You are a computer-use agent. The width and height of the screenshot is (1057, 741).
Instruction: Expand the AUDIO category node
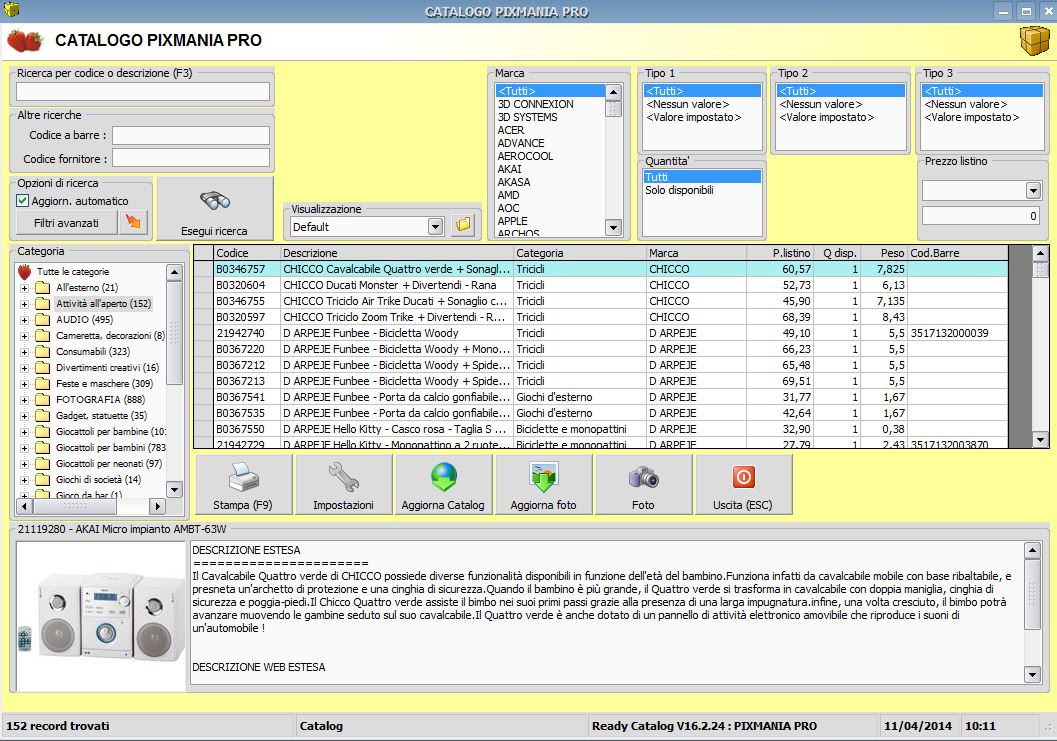(x=24, y=320)
